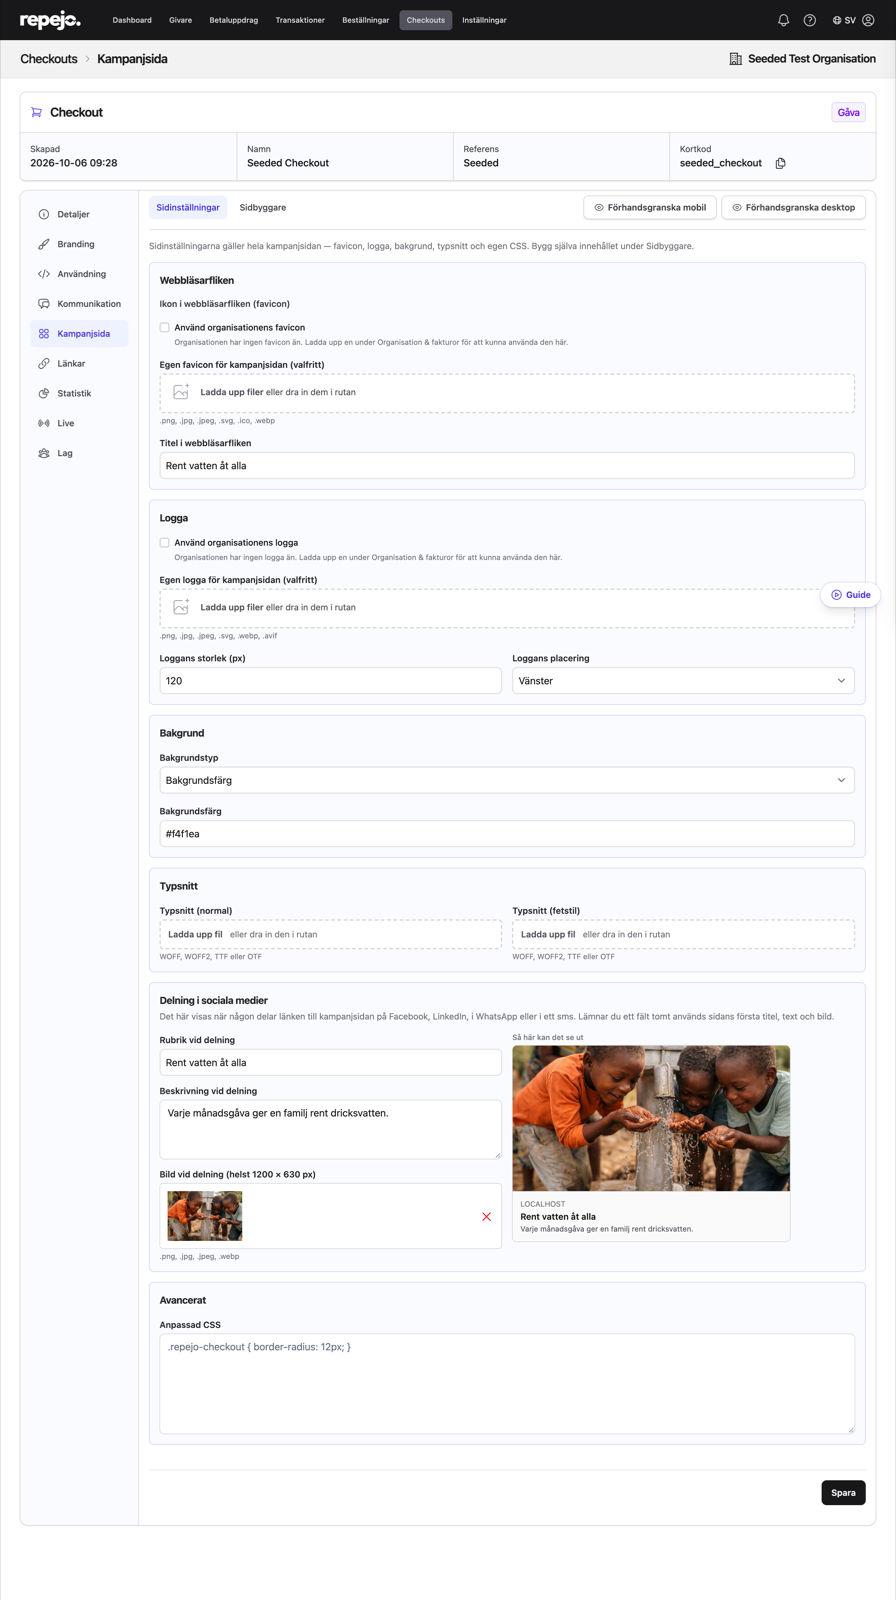Switch to the Sidbyggare tab
Viewport: 896px width, 1600px height.
263,207
